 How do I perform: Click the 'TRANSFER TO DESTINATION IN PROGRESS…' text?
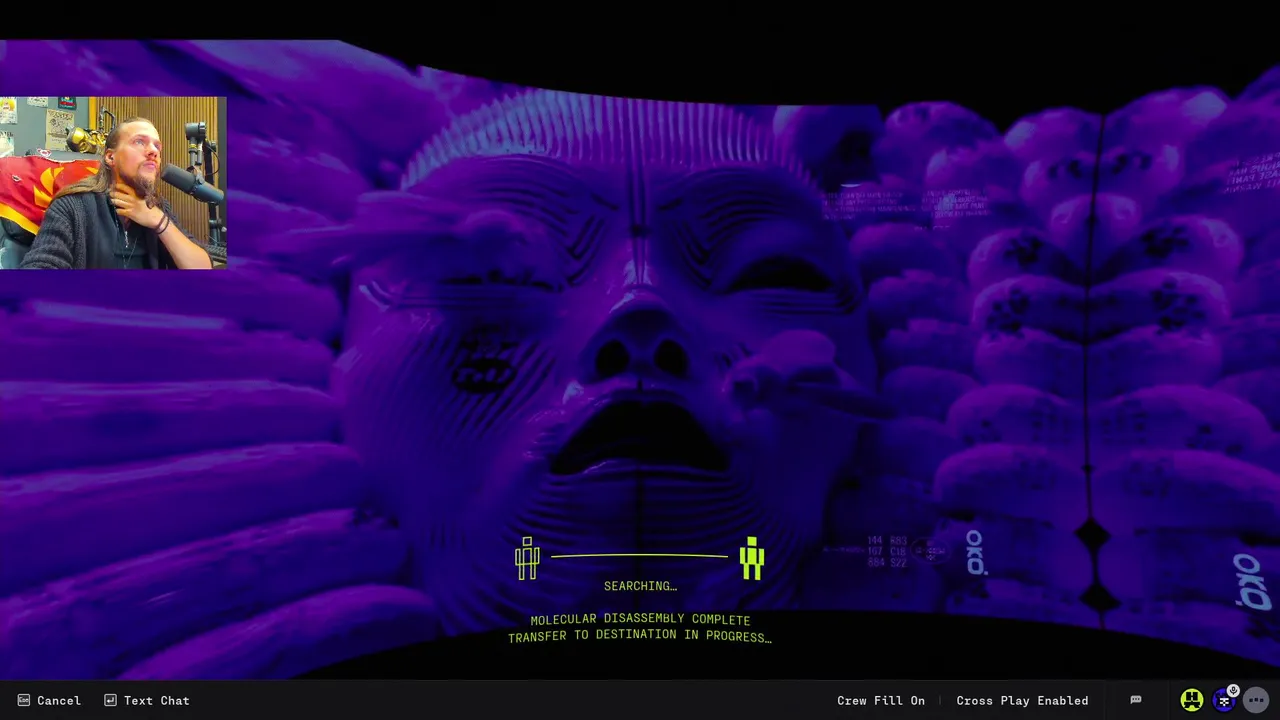[640, 636]
